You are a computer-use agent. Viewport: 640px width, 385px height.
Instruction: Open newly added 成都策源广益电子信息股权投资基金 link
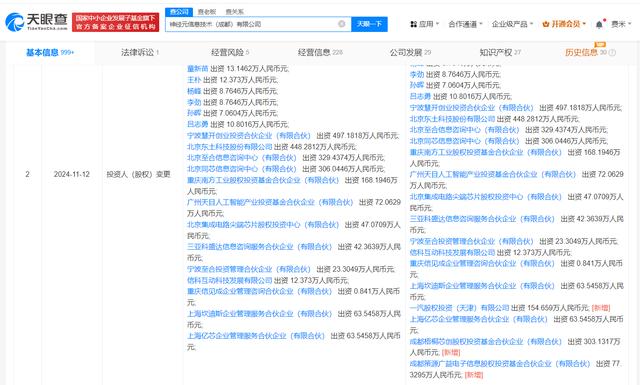(500, 363)
